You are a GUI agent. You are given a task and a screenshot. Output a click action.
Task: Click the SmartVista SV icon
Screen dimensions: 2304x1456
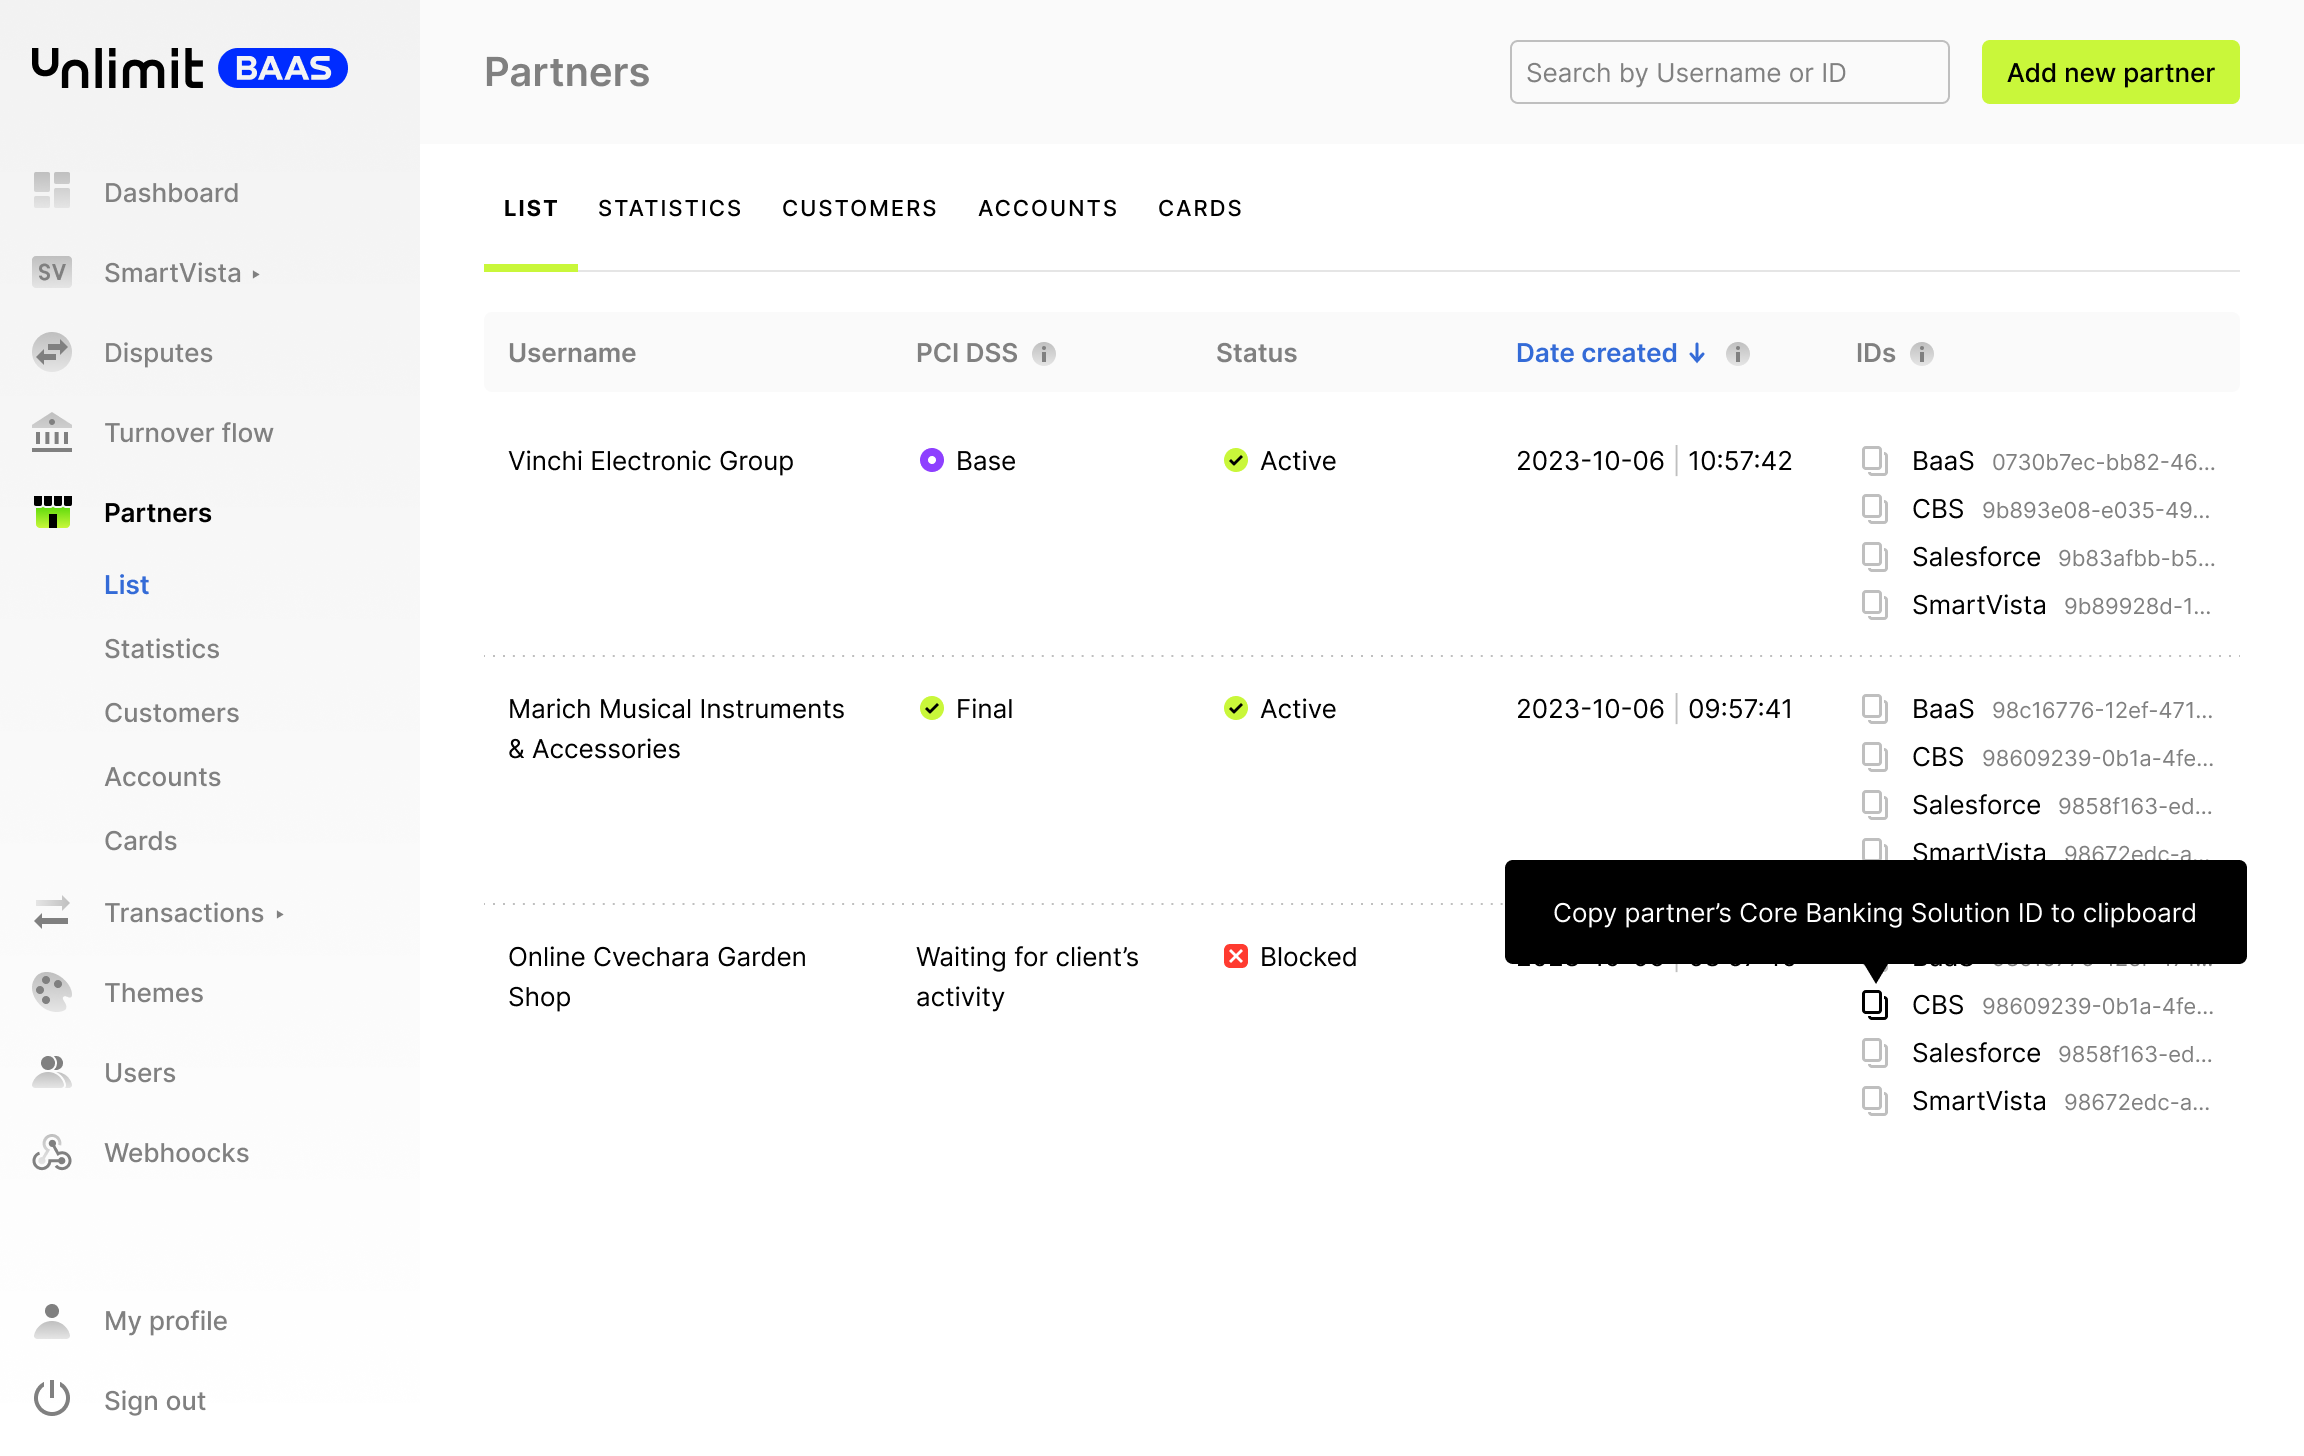pos(52,271)
